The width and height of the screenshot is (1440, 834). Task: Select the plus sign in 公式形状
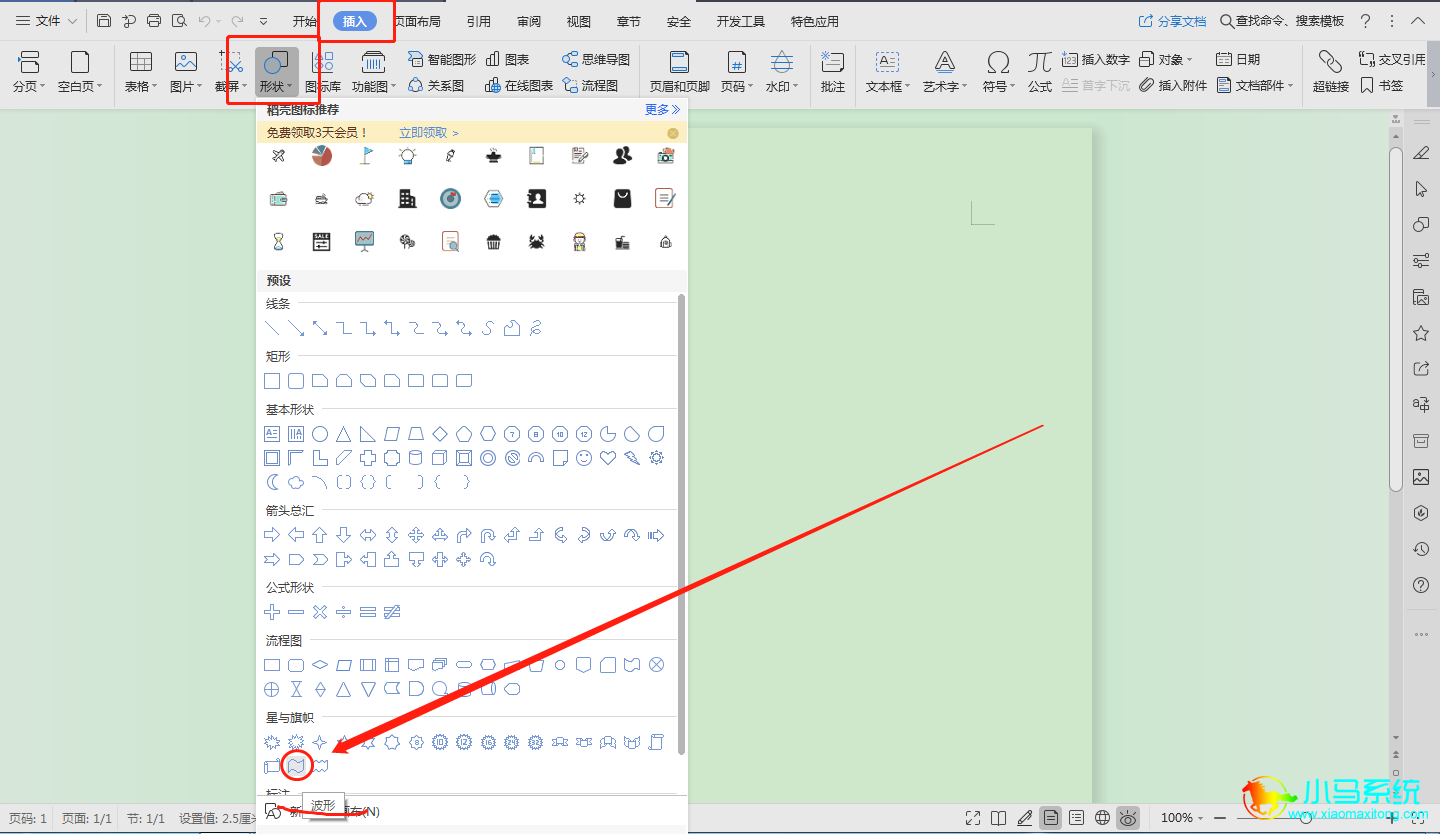tap(272, 611)
